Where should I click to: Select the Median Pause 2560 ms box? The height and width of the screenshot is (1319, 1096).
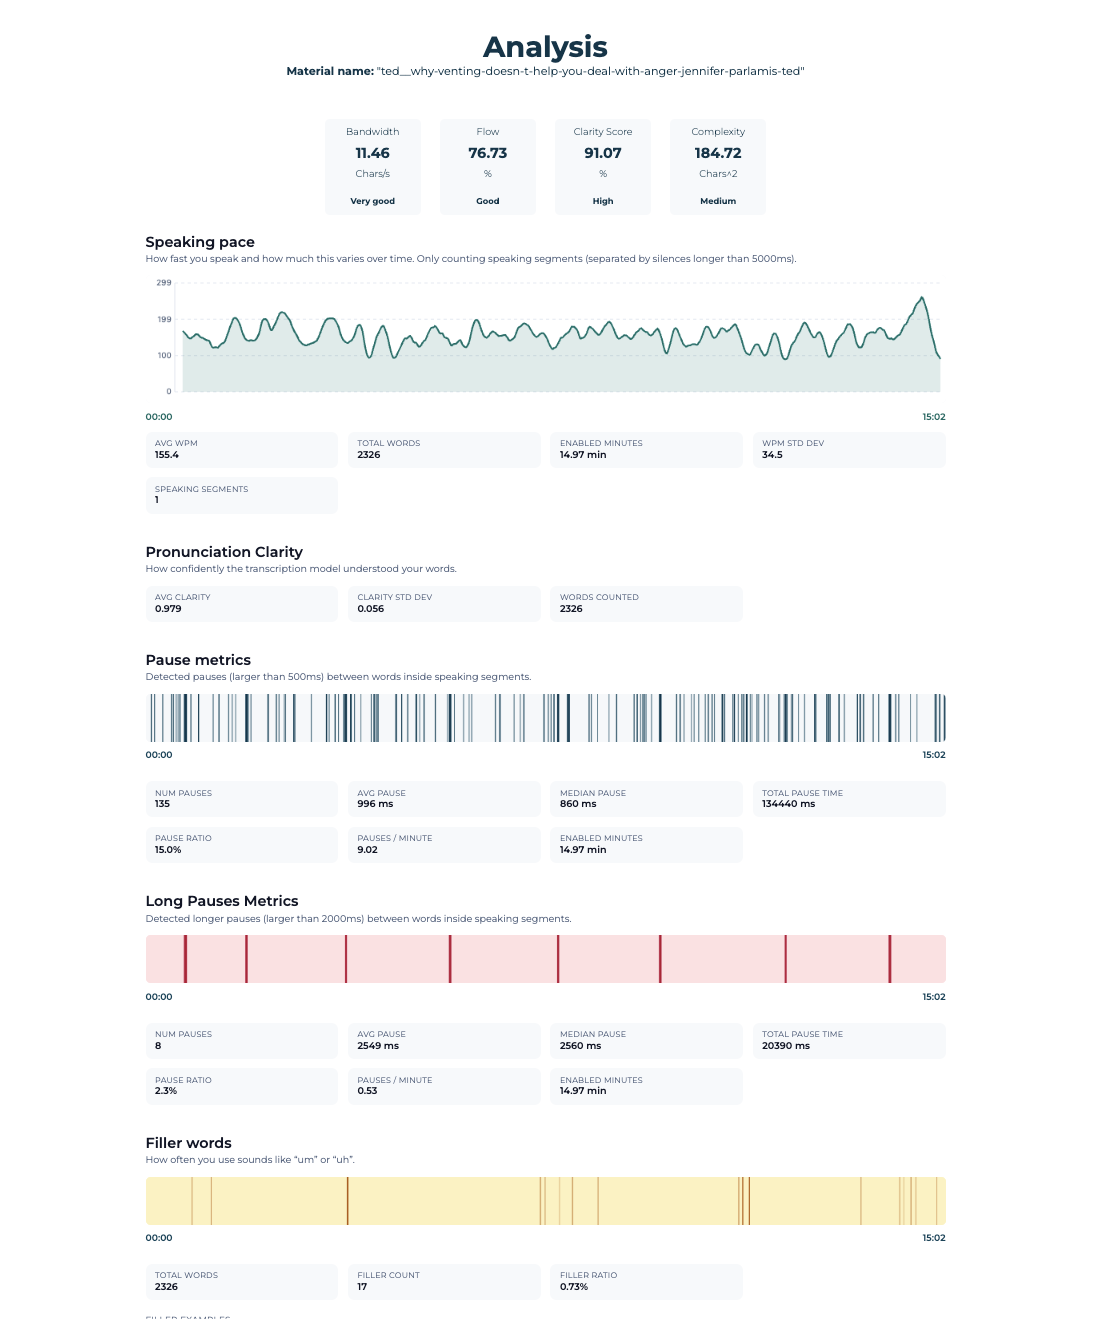coord(645,1040)
